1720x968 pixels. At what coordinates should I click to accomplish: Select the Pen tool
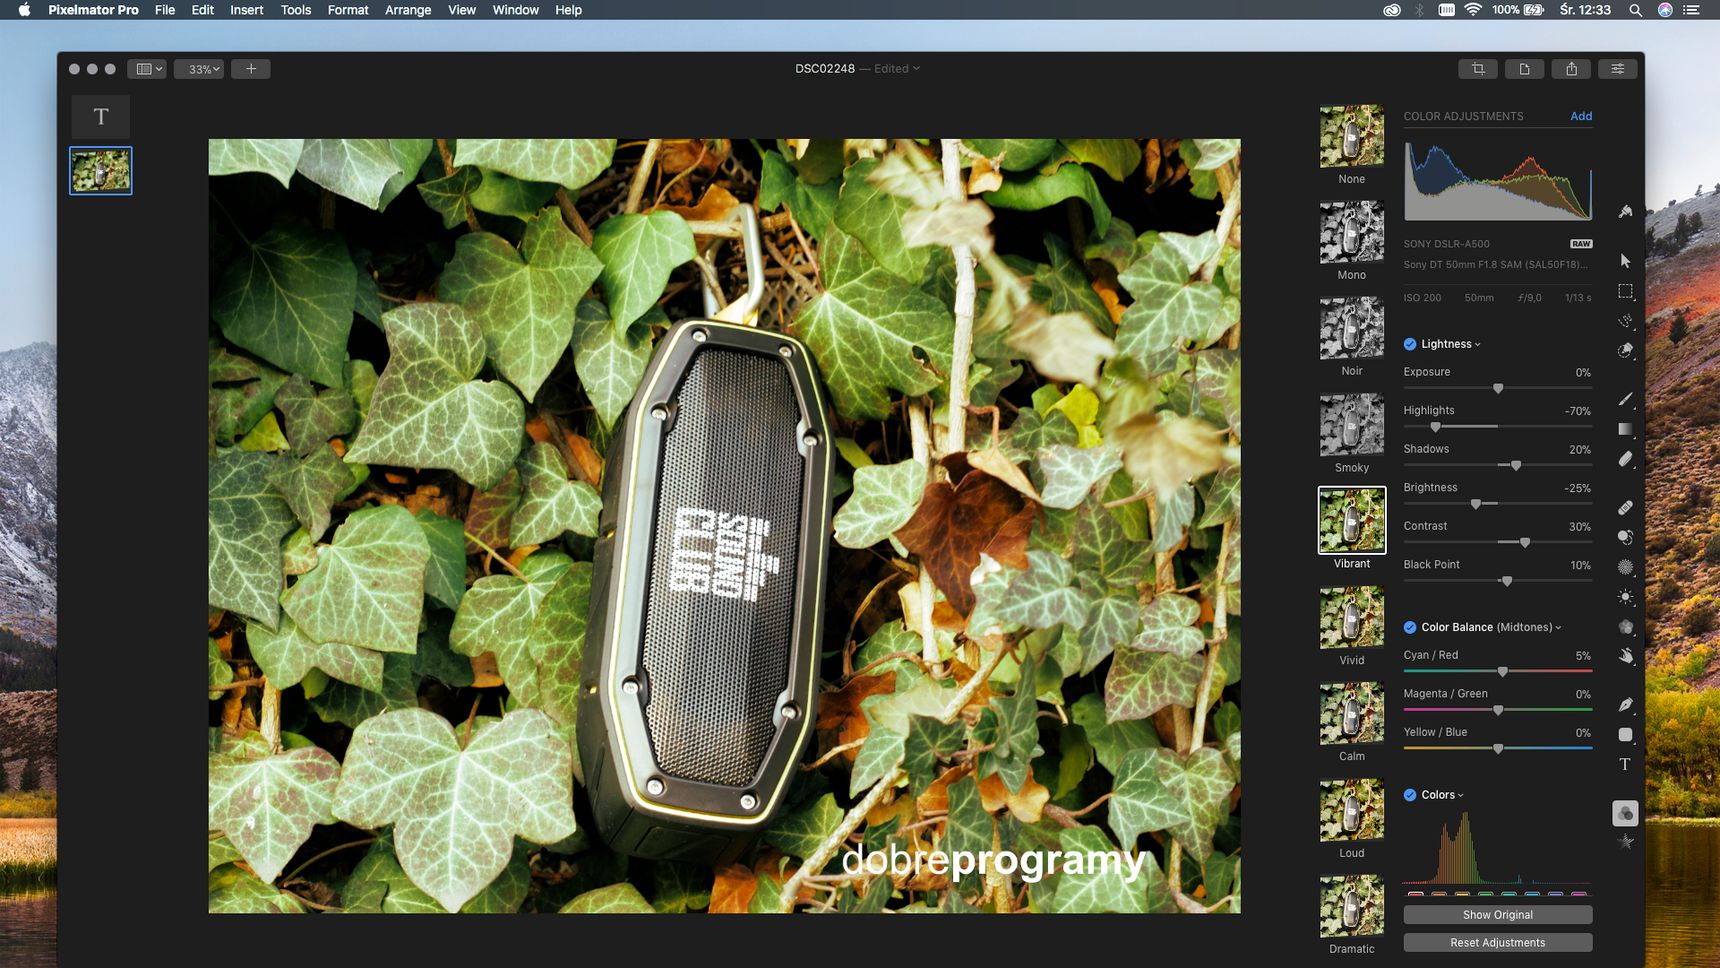click(1626, 705)
